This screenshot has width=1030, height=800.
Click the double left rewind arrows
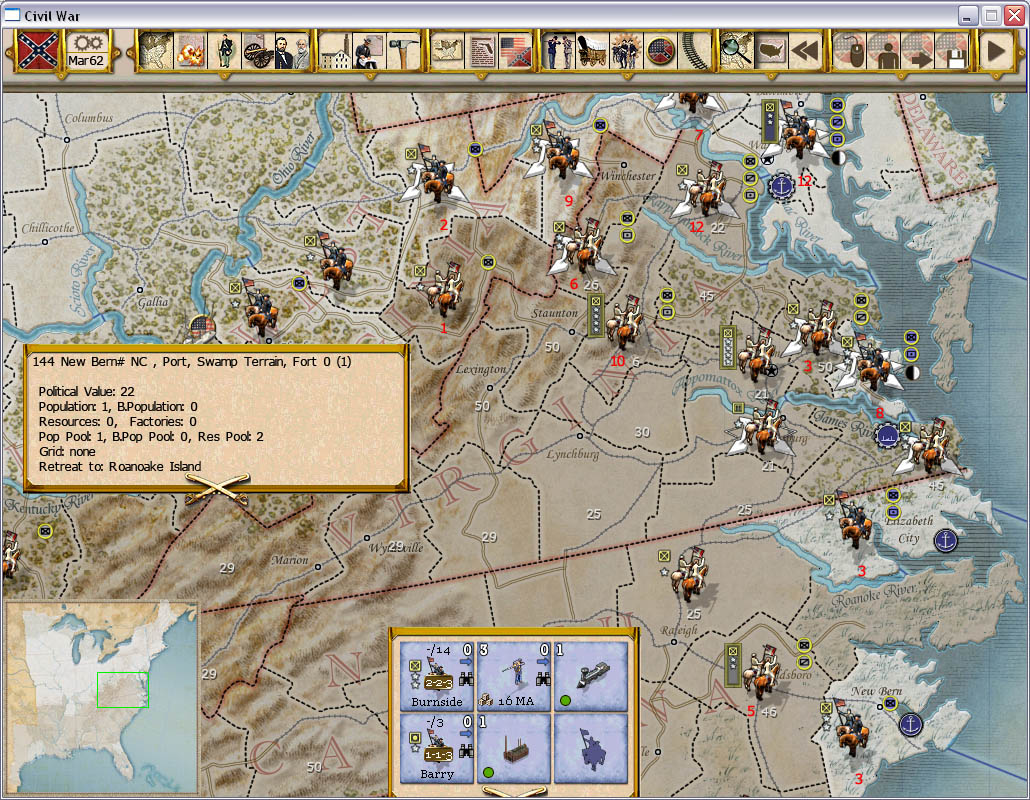point(805,51)
